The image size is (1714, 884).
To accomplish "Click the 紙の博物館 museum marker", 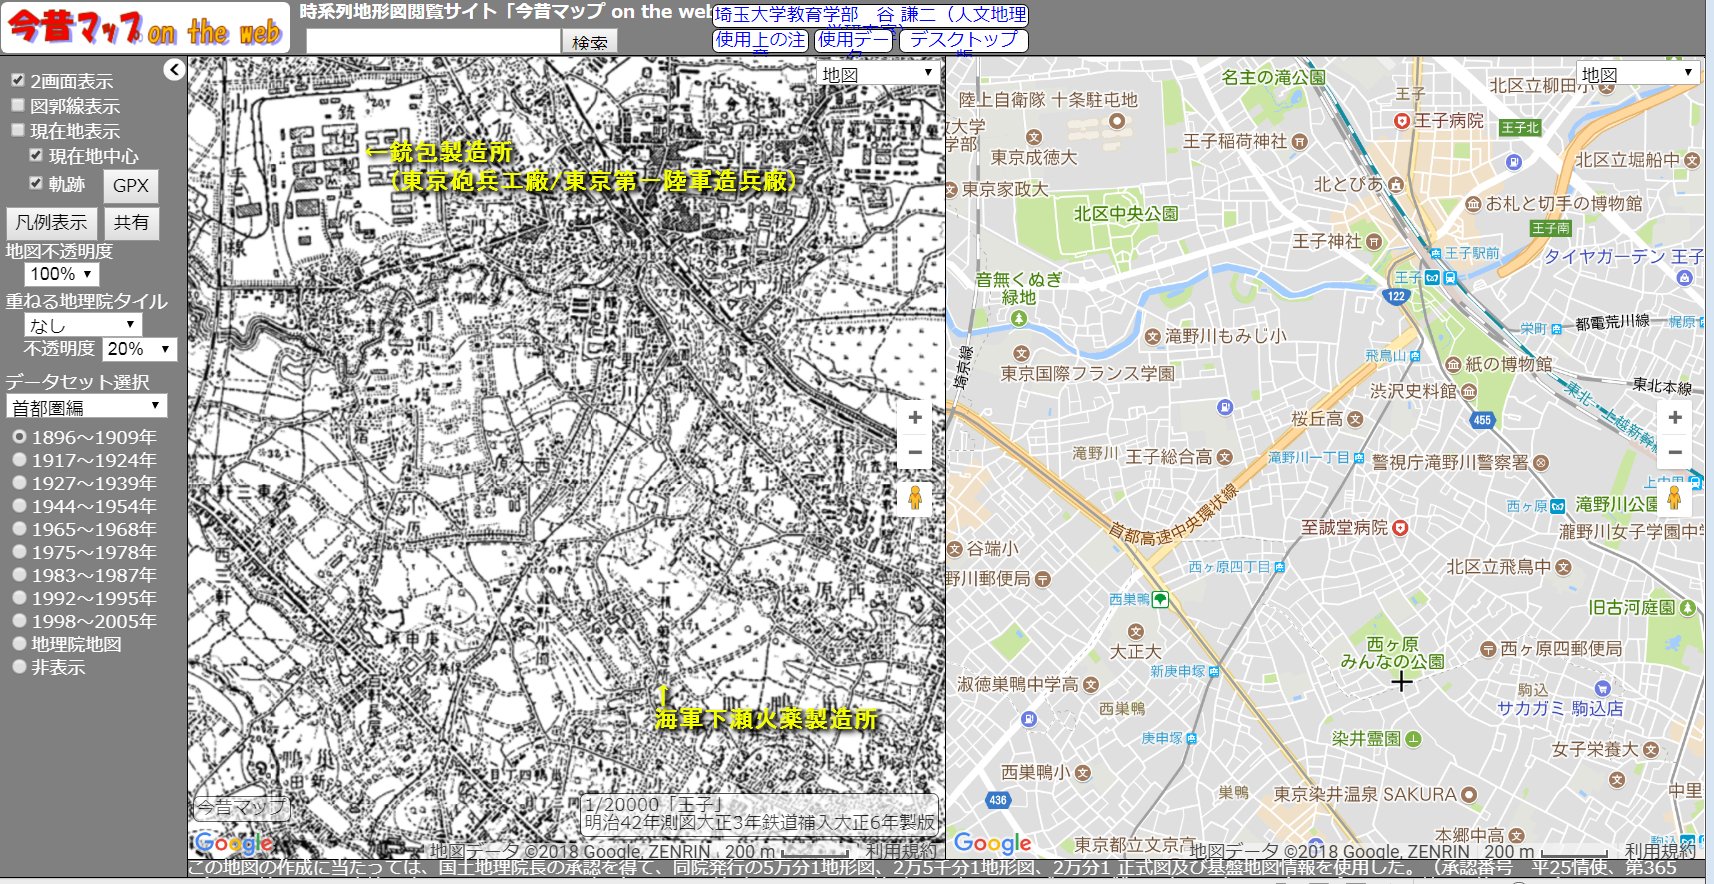I will pos(1453,364).
